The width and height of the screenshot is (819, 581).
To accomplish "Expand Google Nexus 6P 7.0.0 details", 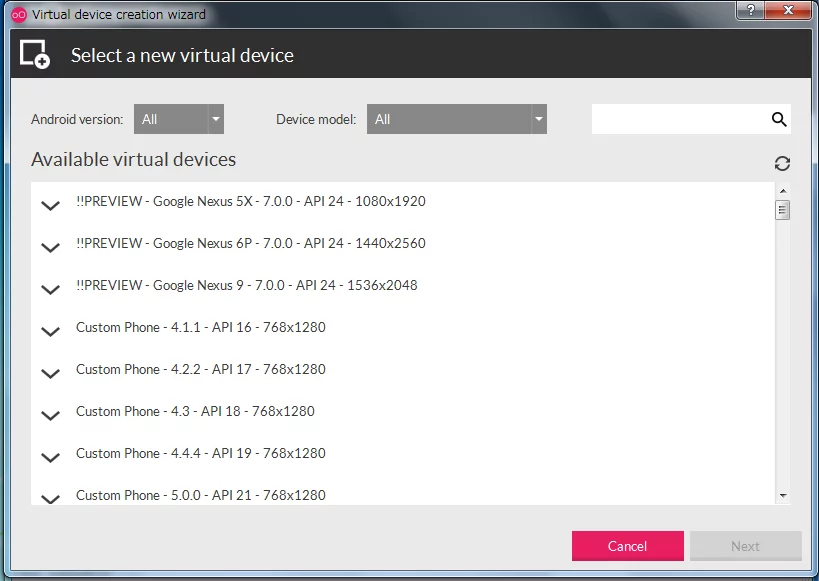I will pos(50,247).
